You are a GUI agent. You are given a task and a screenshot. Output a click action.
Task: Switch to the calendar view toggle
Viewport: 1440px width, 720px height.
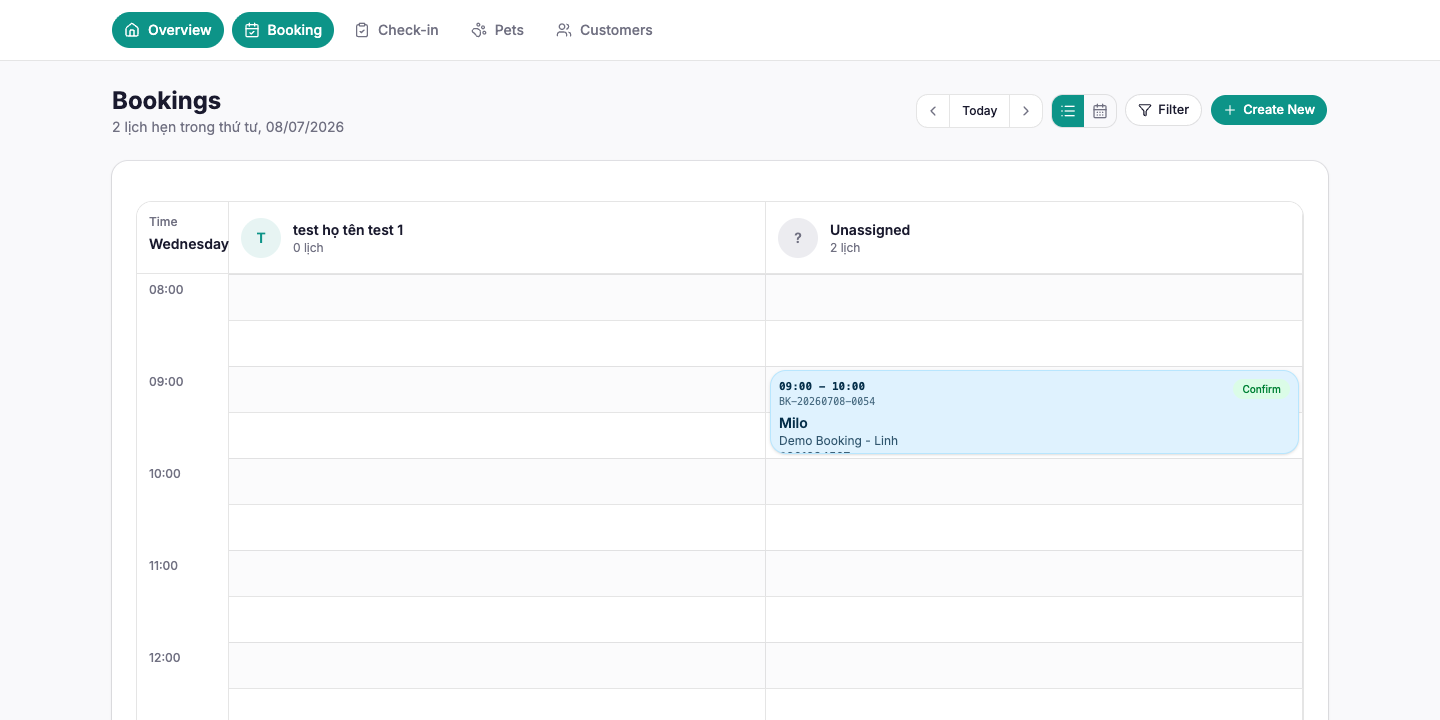point(1100,111)
